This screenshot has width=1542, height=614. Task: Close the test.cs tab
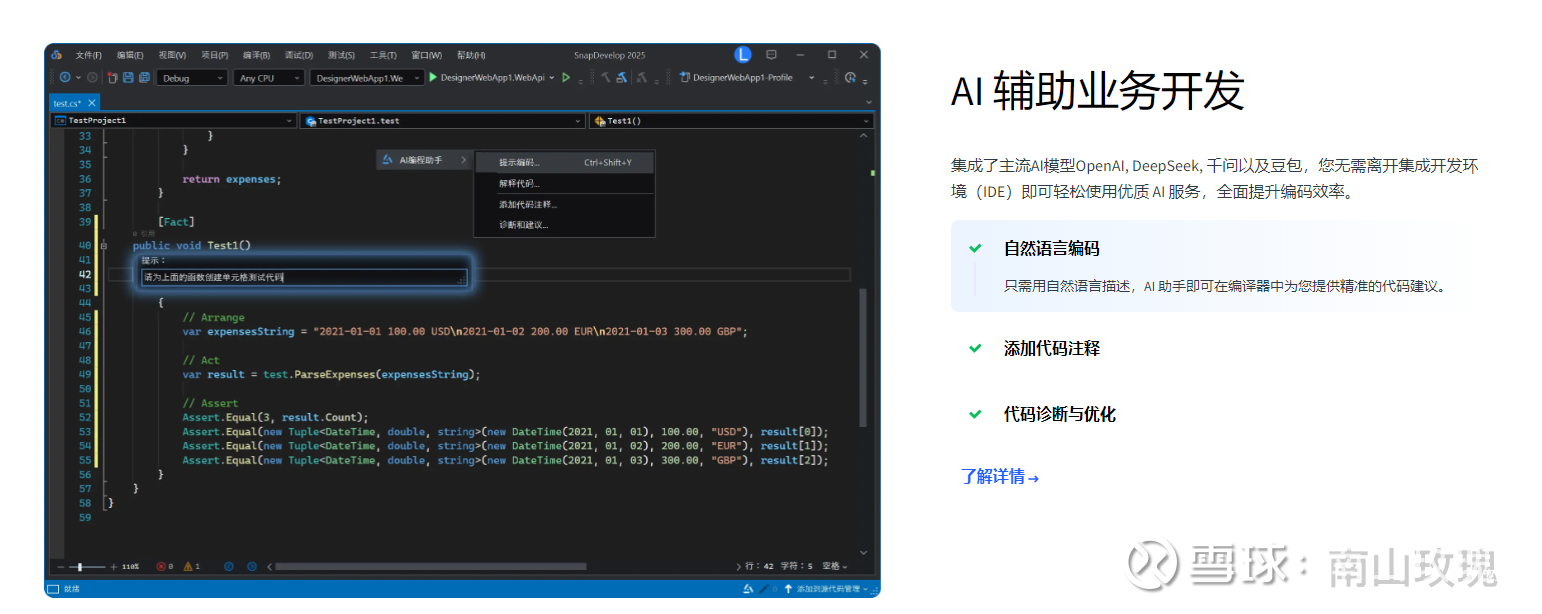(x=92, y=102)
